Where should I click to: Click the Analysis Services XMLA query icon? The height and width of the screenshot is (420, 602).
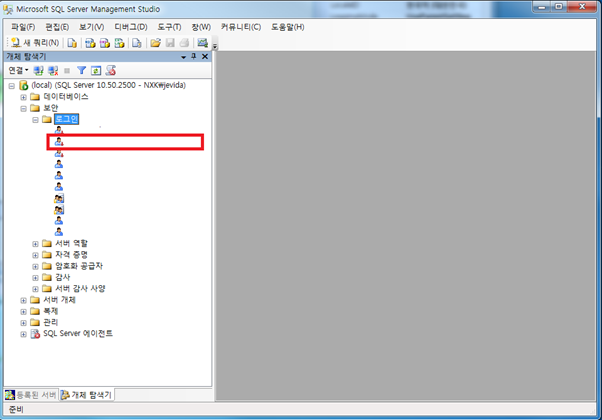119,43
